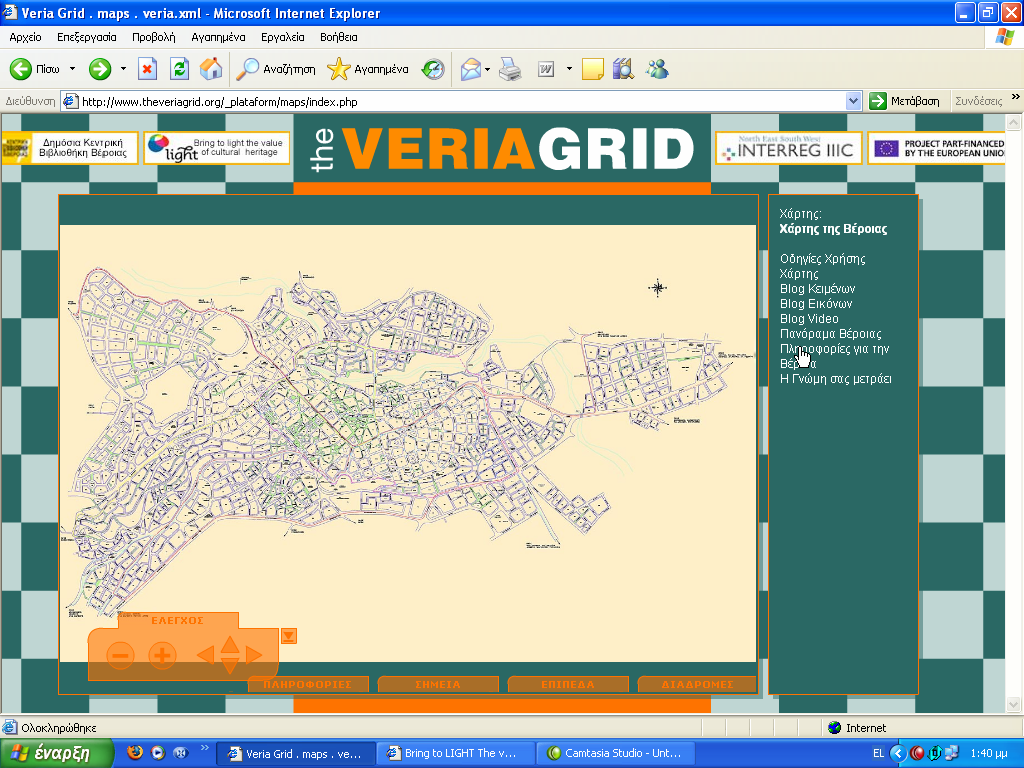
Task: Open the Πανόραμα Βέροιας link
Action: click(x=831, y=334)
